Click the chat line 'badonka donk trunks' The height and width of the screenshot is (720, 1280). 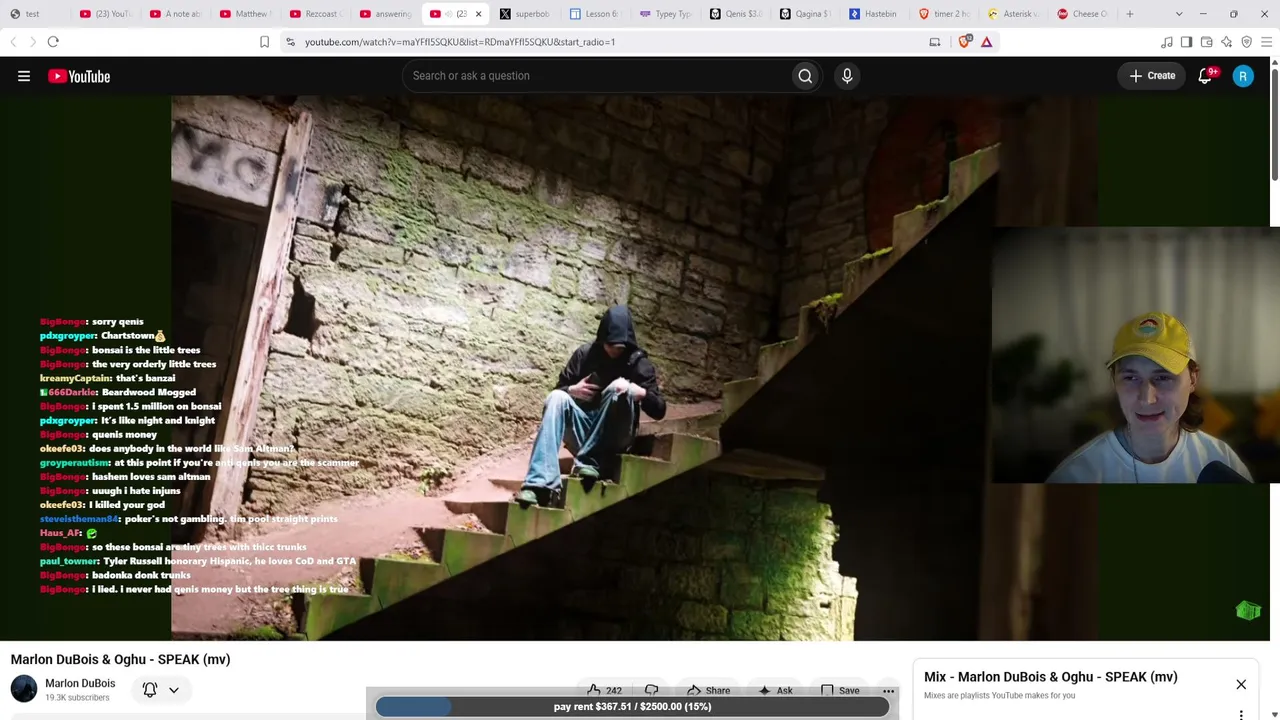point(141,575)
